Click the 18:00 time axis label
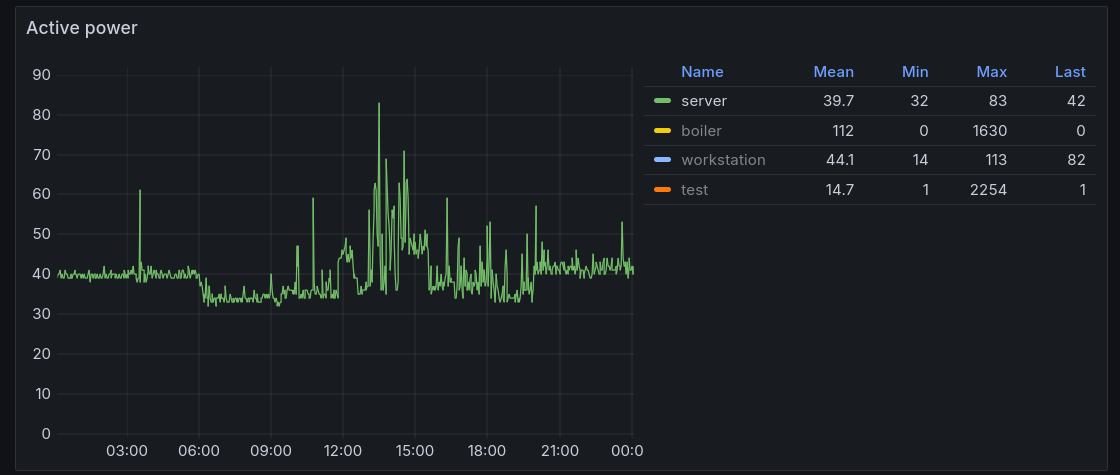1120x475 pixels. tap(487, 451)
